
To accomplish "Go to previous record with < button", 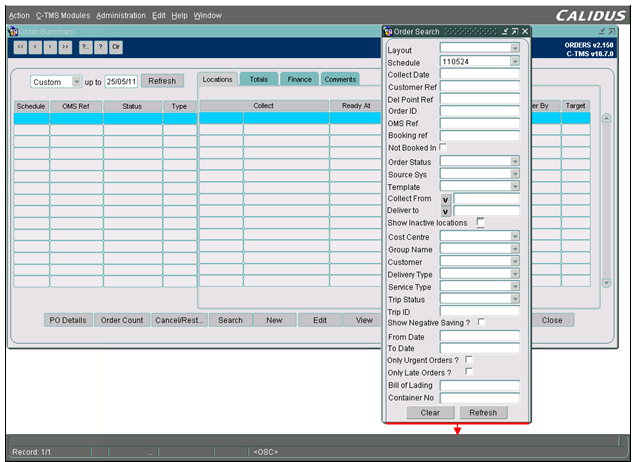I will pos(35,47).
